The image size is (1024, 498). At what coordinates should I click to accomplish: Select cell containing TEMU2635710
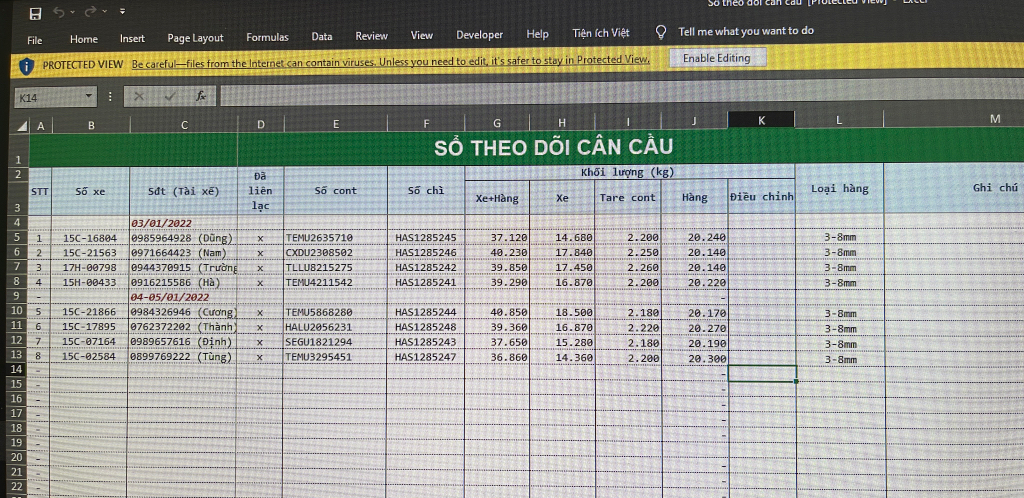pyautogui.click(x=319, y=238)
